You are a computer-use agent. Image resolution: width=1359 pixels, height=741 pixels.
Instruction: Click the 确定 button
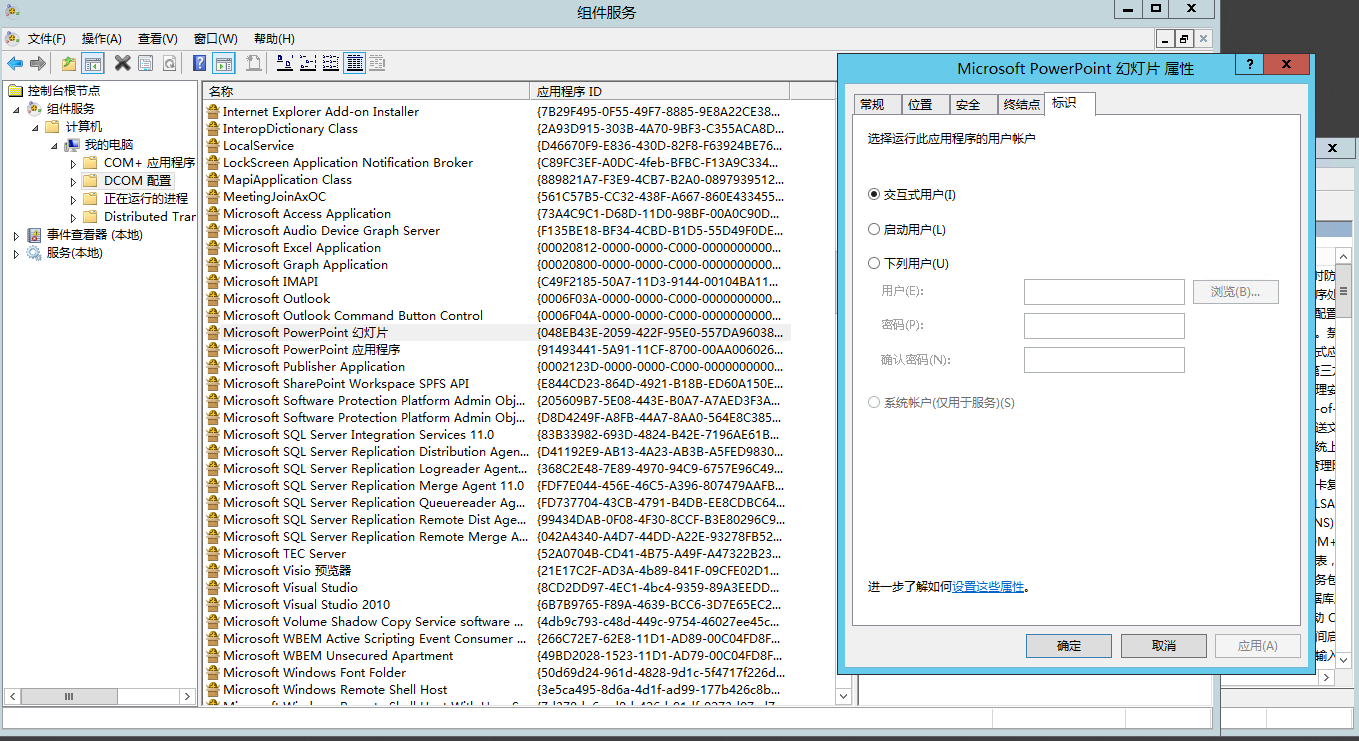click(x=1069, y=646)
